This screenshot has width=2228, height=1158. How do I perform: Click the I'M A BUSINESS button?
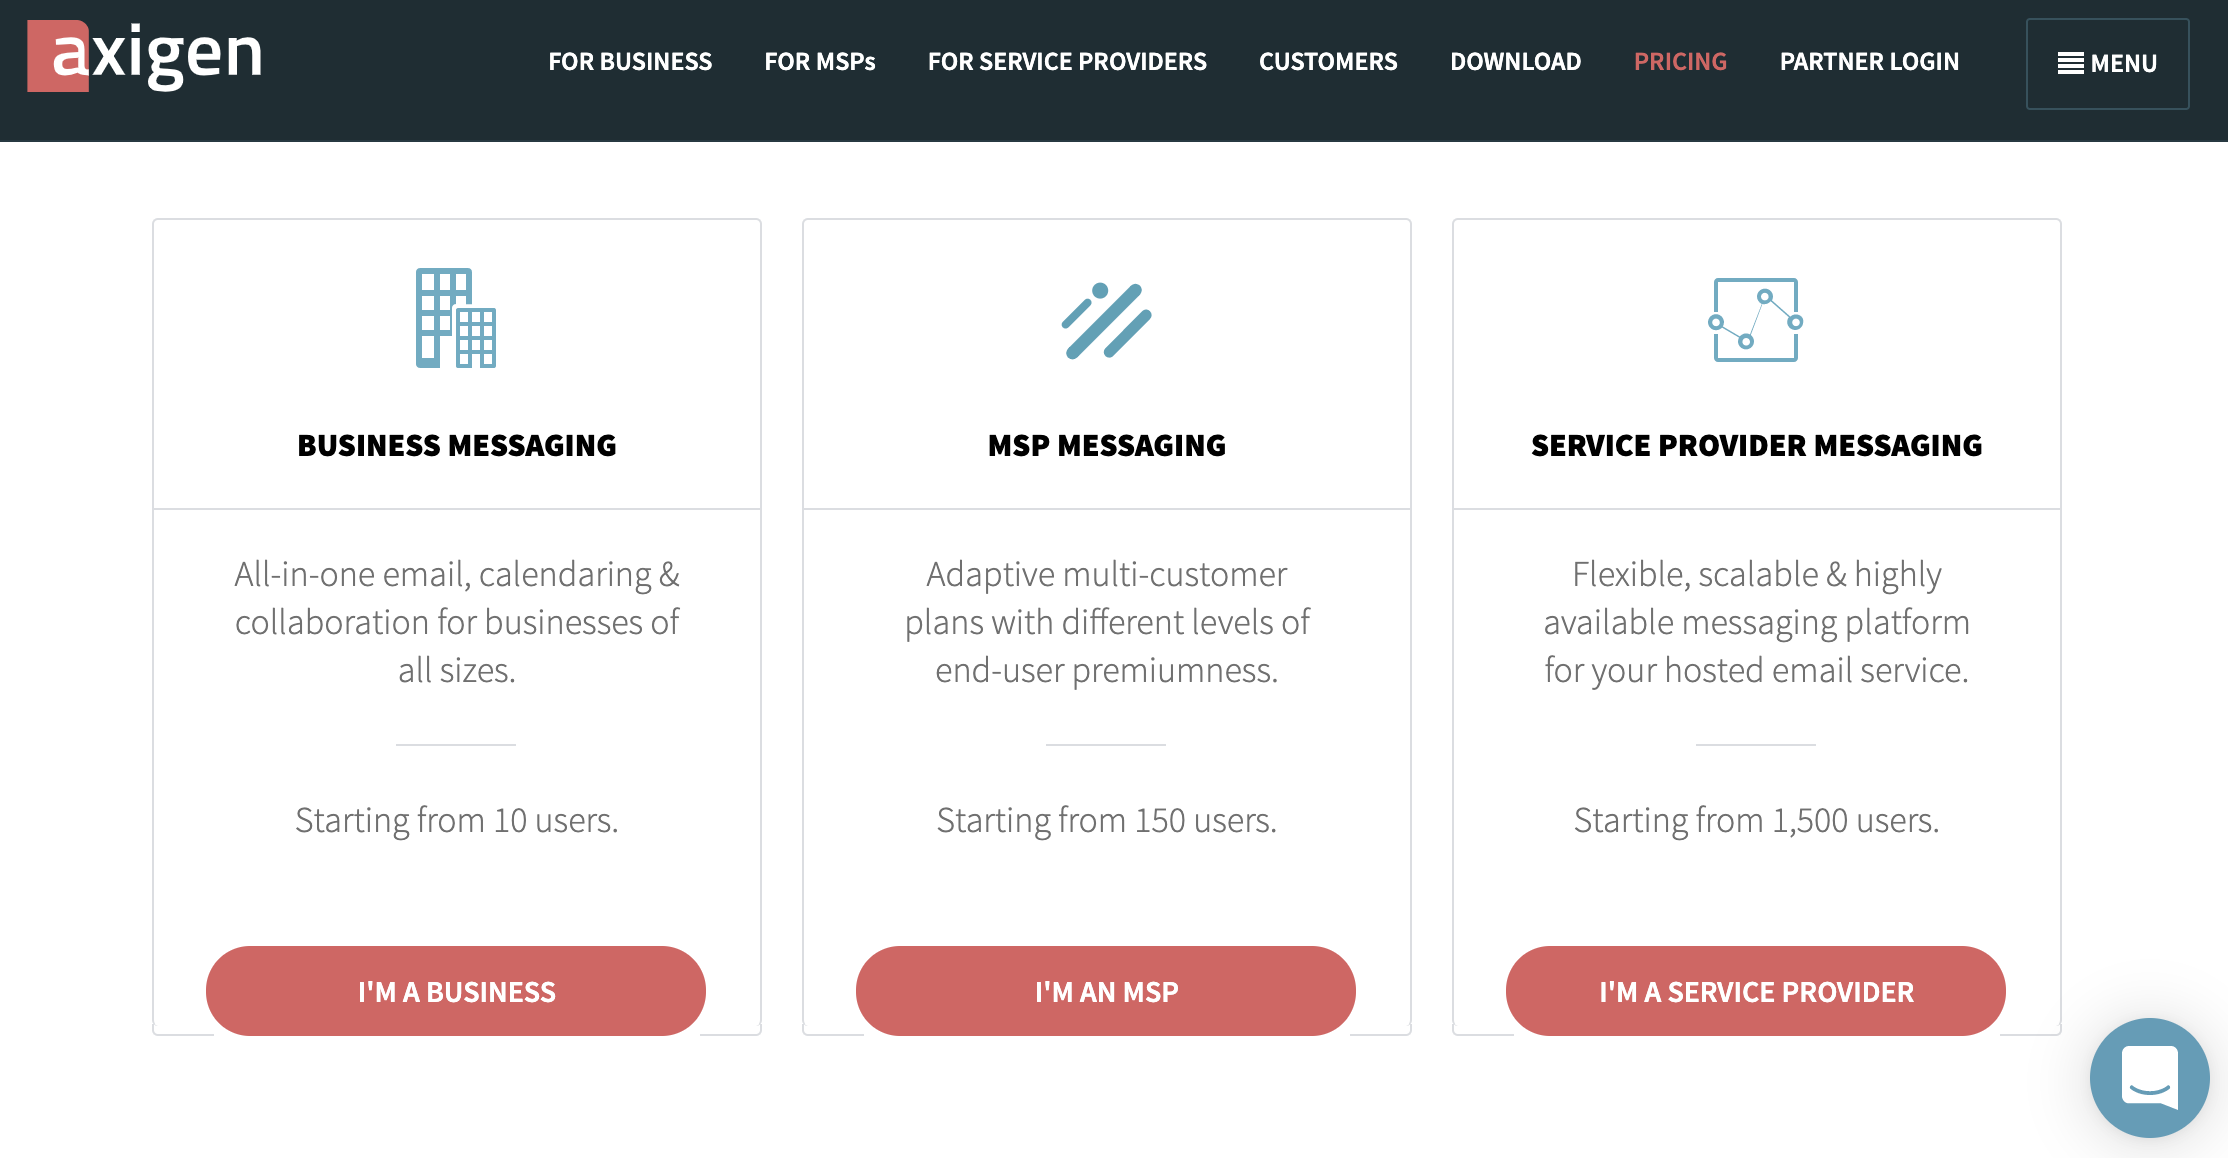(x=457, y=990)
